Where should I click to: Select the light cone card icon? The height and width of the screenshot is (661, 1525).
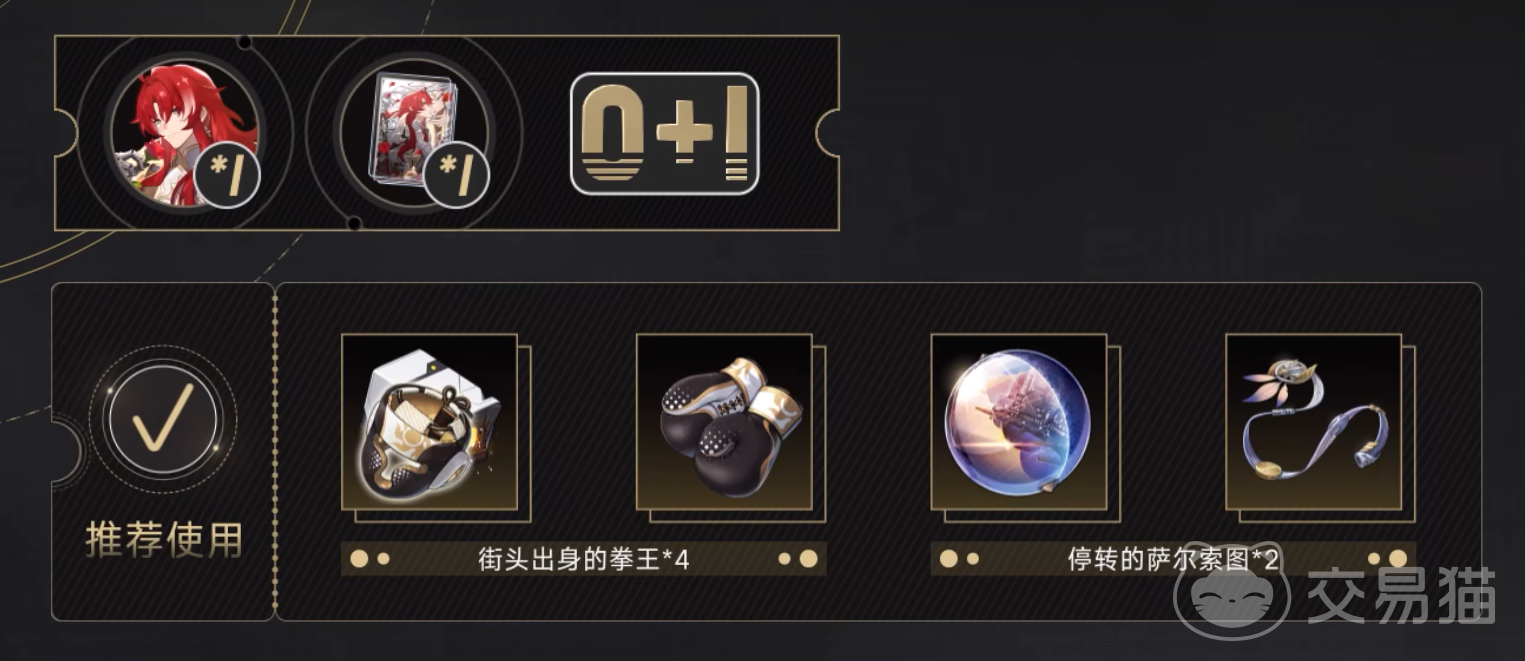[x=413, y=133]
